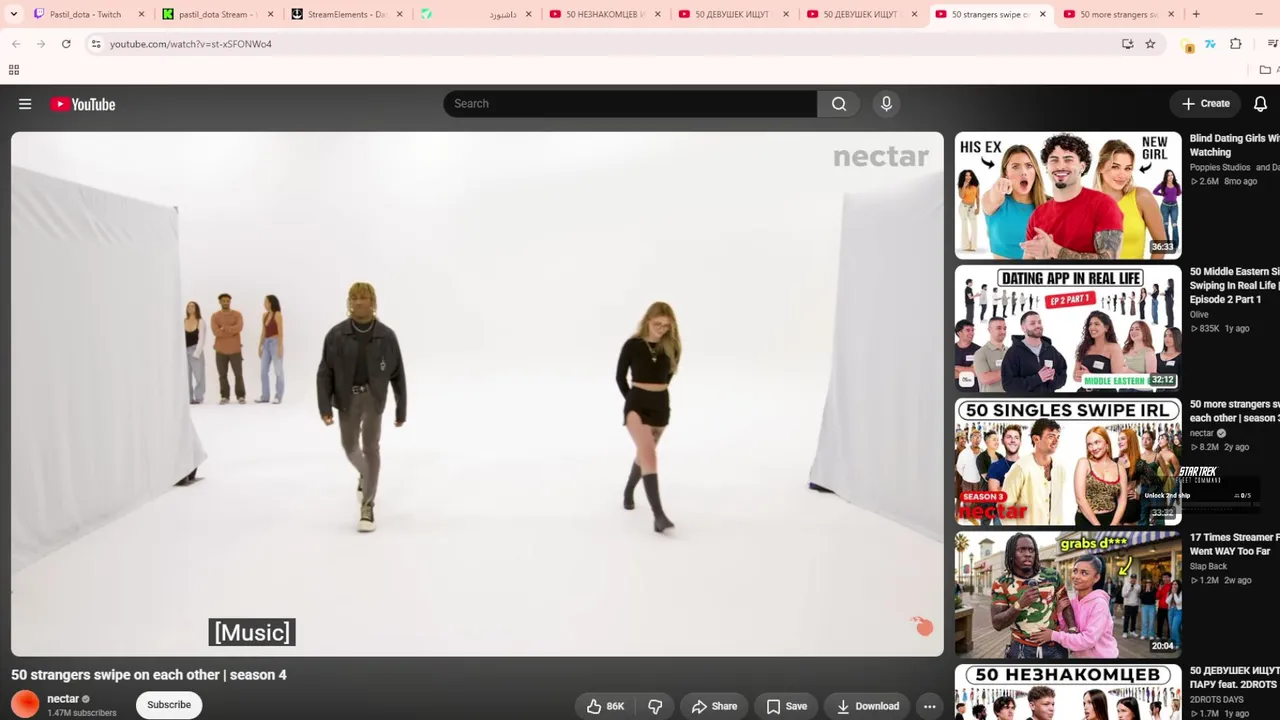Click the Share button
1280x720 pixels.
tap(714, 706)
